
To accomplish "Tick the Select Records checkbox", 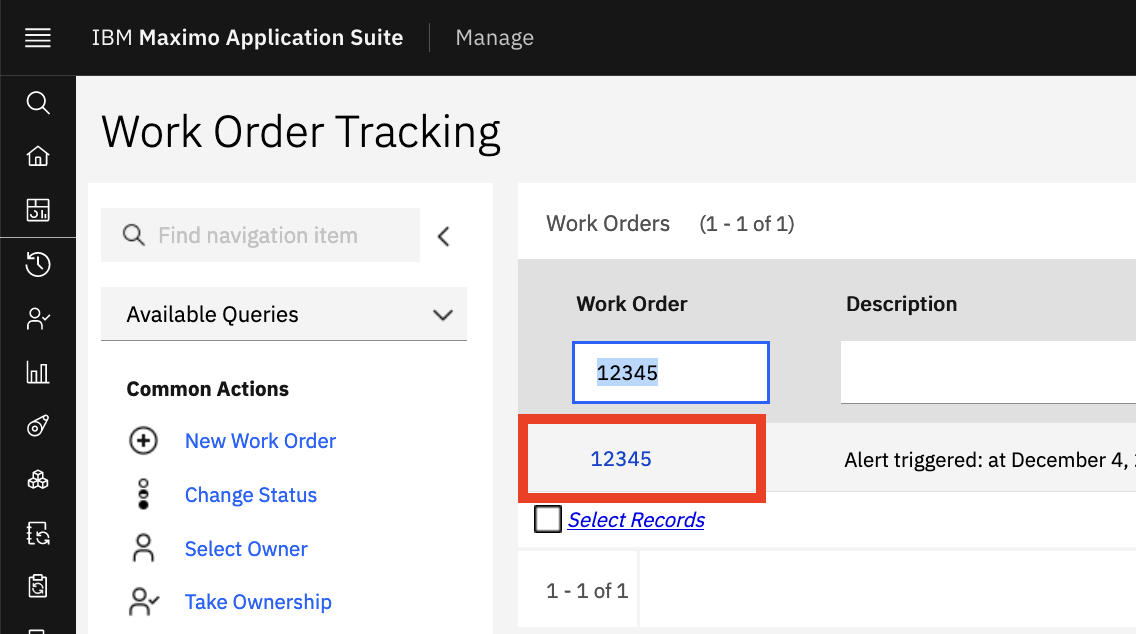I will [x=548, y=519].
